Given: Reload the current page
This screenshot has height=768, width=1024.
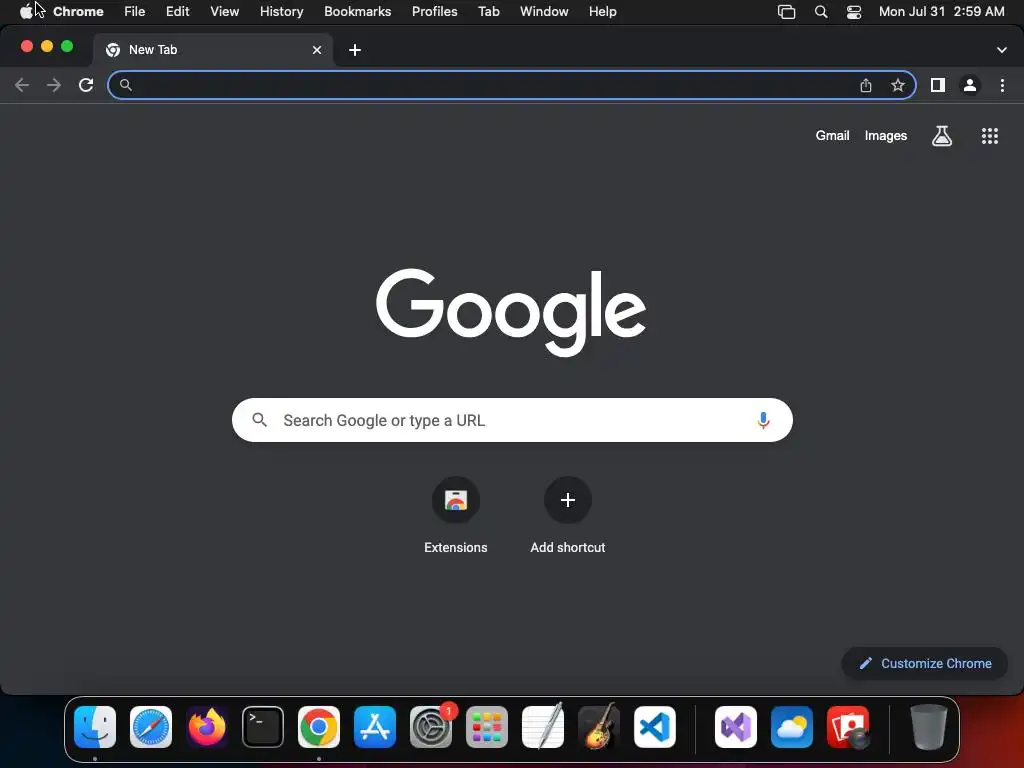Looking at the screenshot, I should [x=86, y=85].
